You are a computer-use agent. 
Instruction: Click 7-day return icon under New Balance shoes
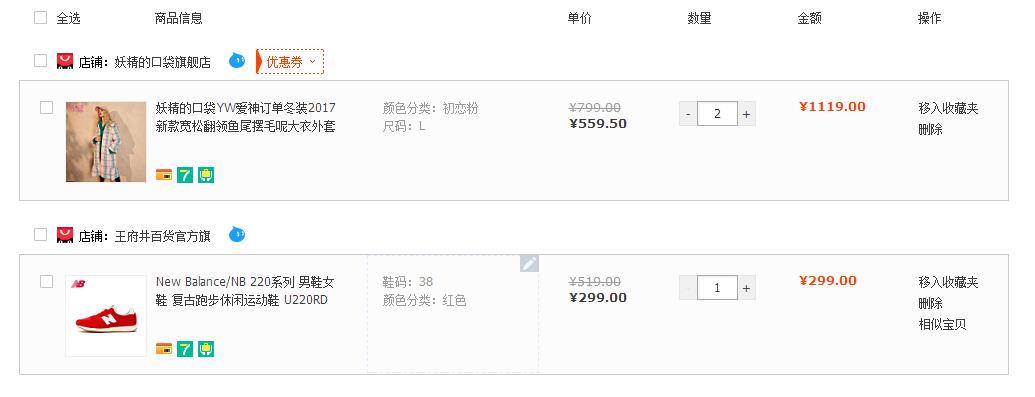pyautogui.click(x=185, y=349)
